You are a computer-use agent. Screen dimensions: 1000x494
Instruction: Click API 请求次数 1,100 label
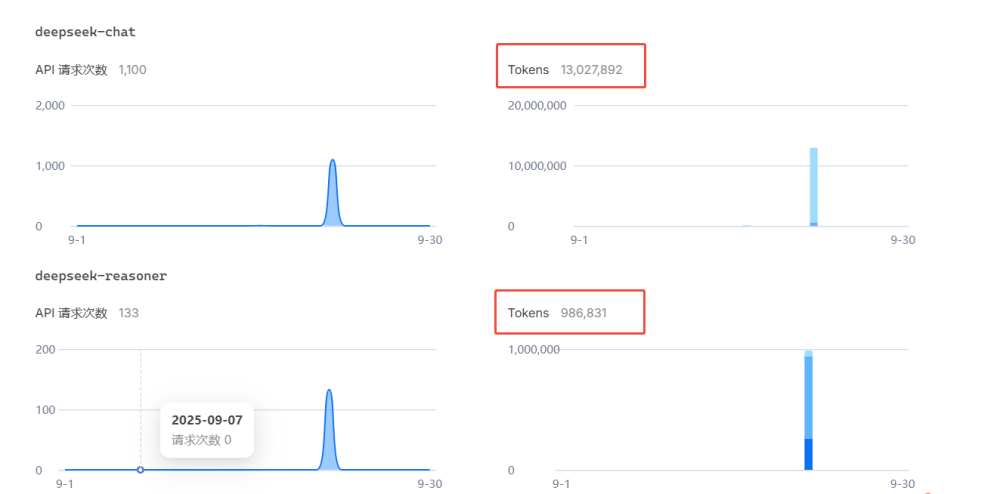pyautogui.click(x=91, y=70)
